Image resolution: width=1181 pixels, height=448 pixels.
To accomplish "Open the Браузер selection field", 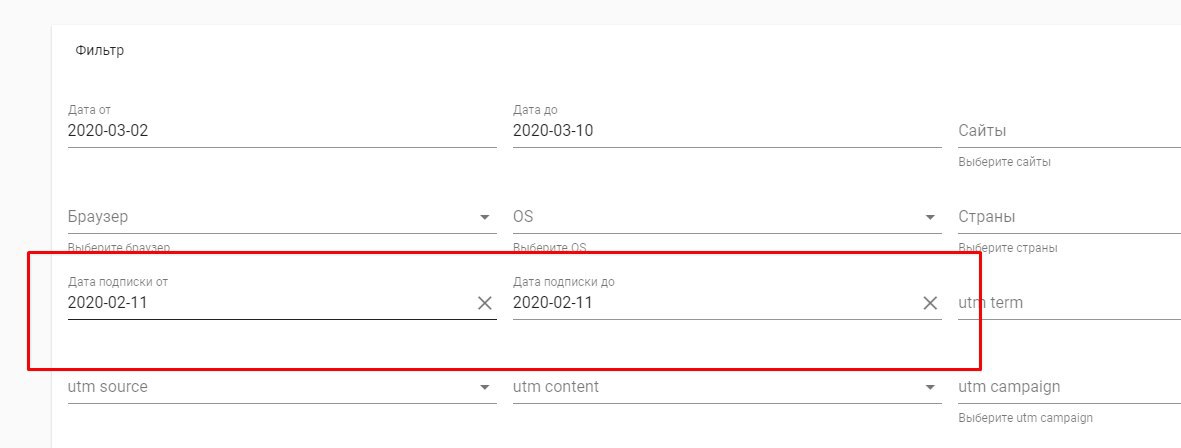I will coord(282,217).
